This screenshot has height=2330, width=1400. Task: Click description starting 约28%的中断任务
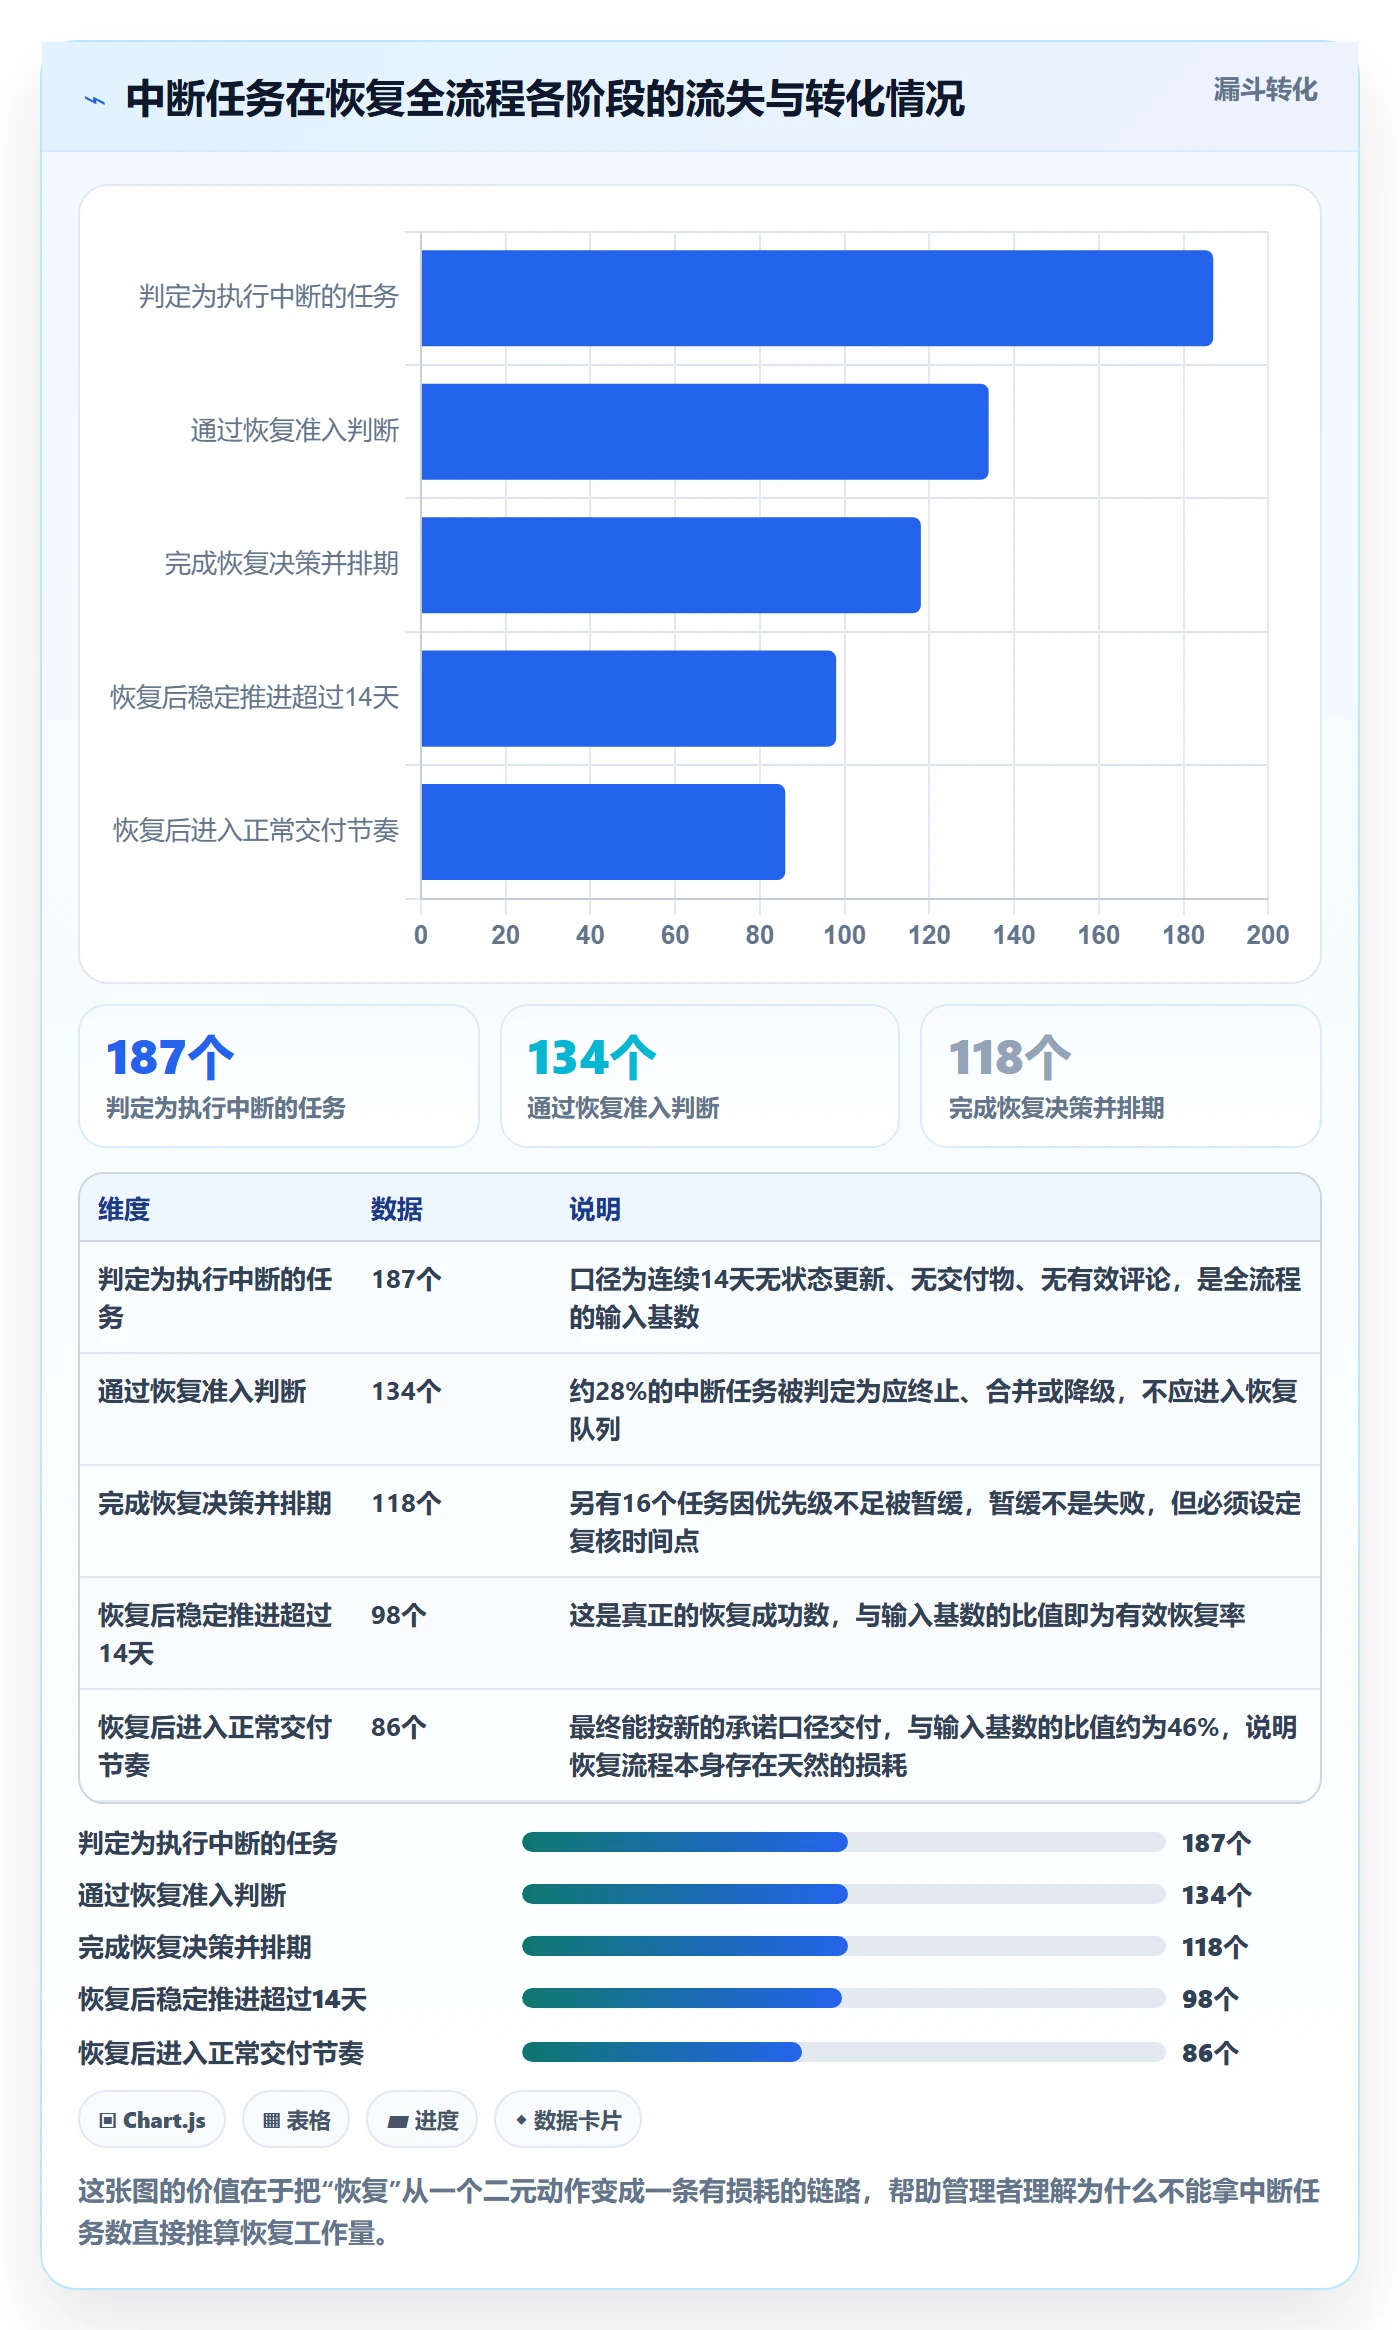point(934,1410)
